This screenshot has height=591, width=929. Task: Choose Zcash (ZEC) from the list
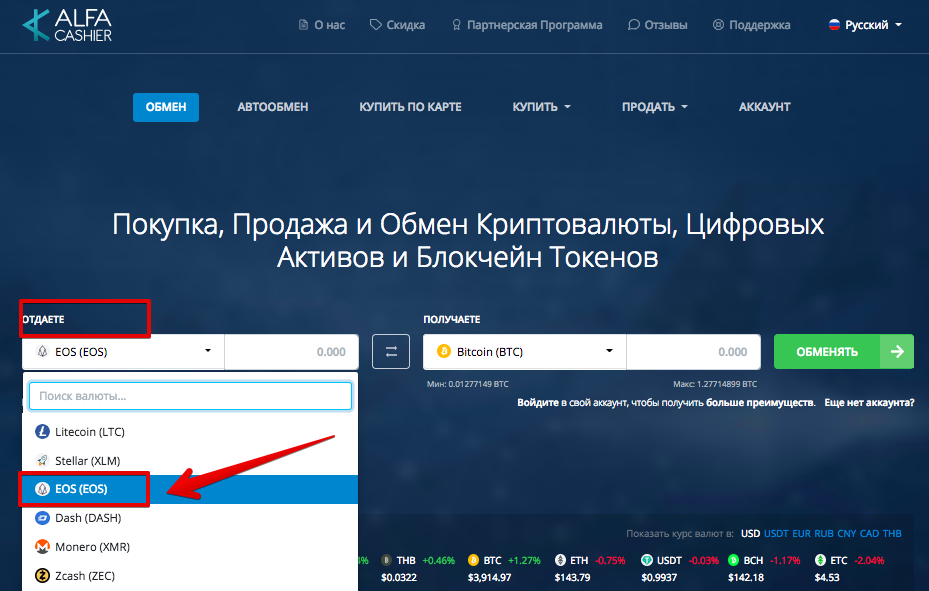pyautogui.click(x=190, y=576)
